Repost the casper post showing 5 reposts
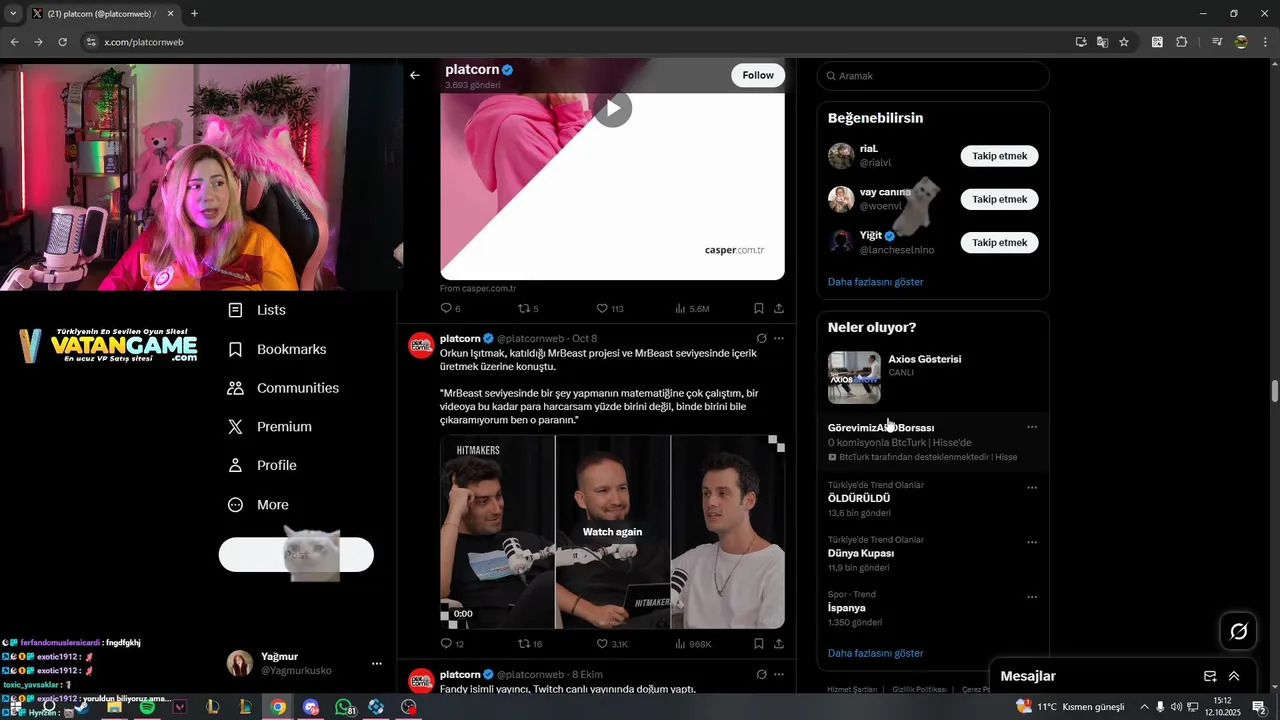Viewport: 1280px width, 720px height. coord(528,309)
